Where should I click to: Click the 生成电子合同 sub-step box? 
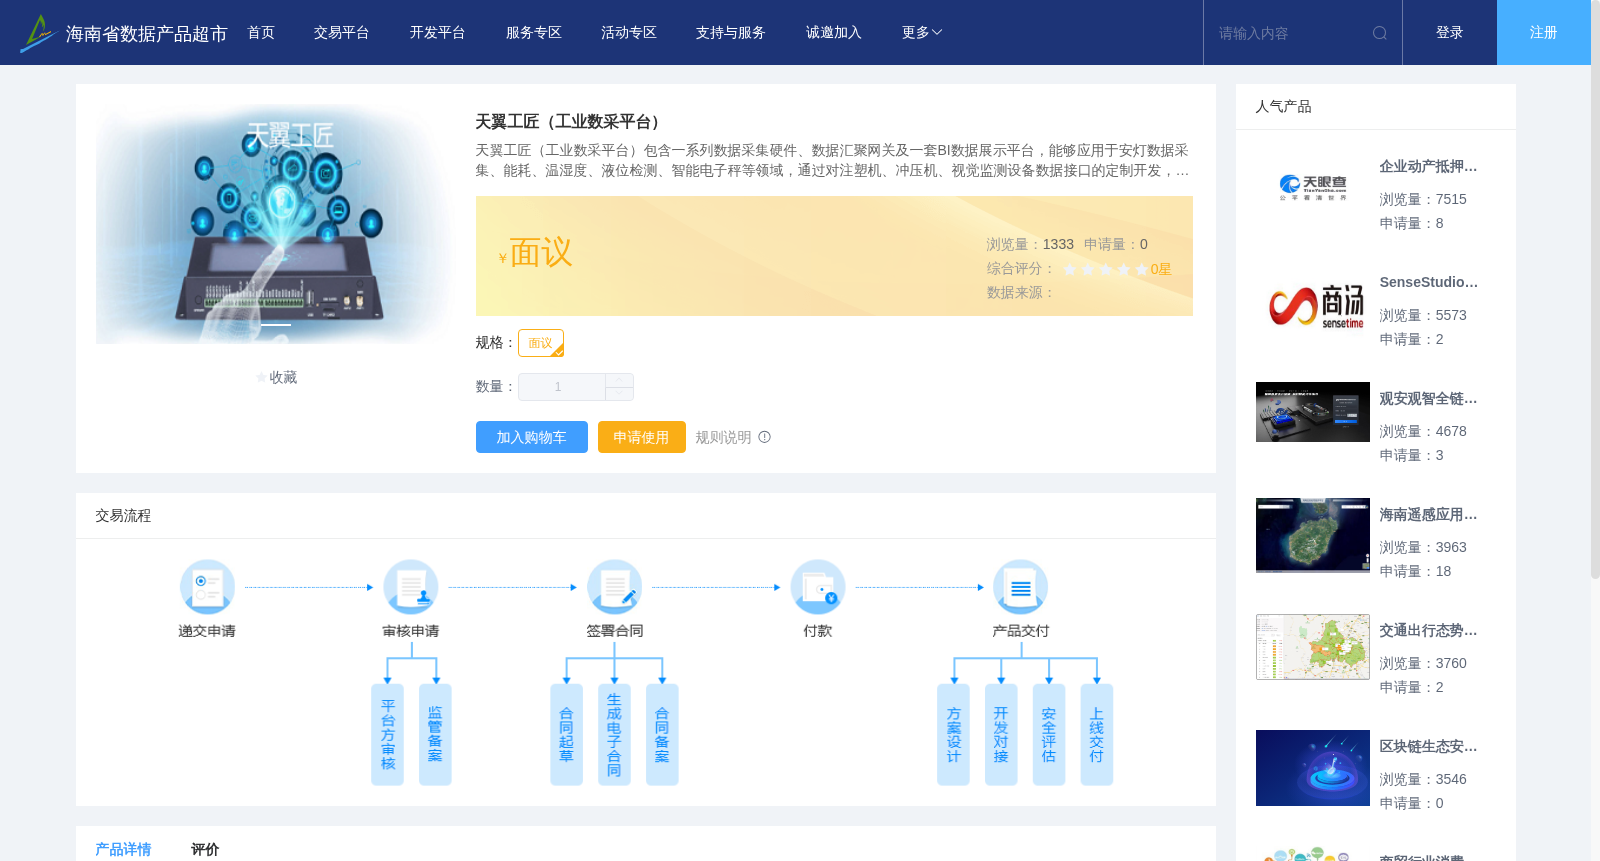point(614,735)
